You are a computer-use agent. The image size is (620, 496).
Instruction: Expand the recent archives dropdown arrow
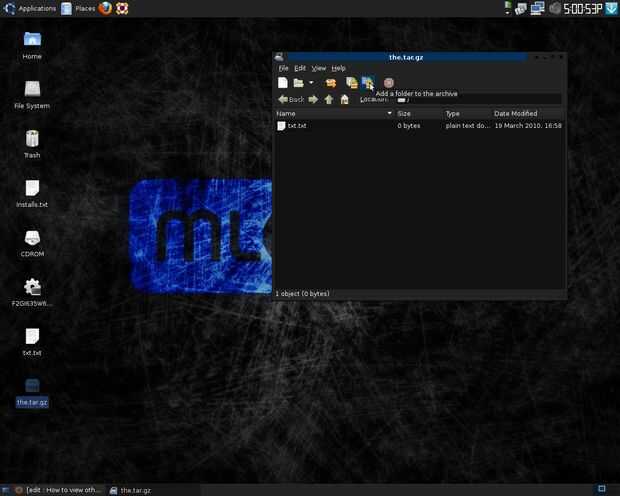[x=311, y=83]
